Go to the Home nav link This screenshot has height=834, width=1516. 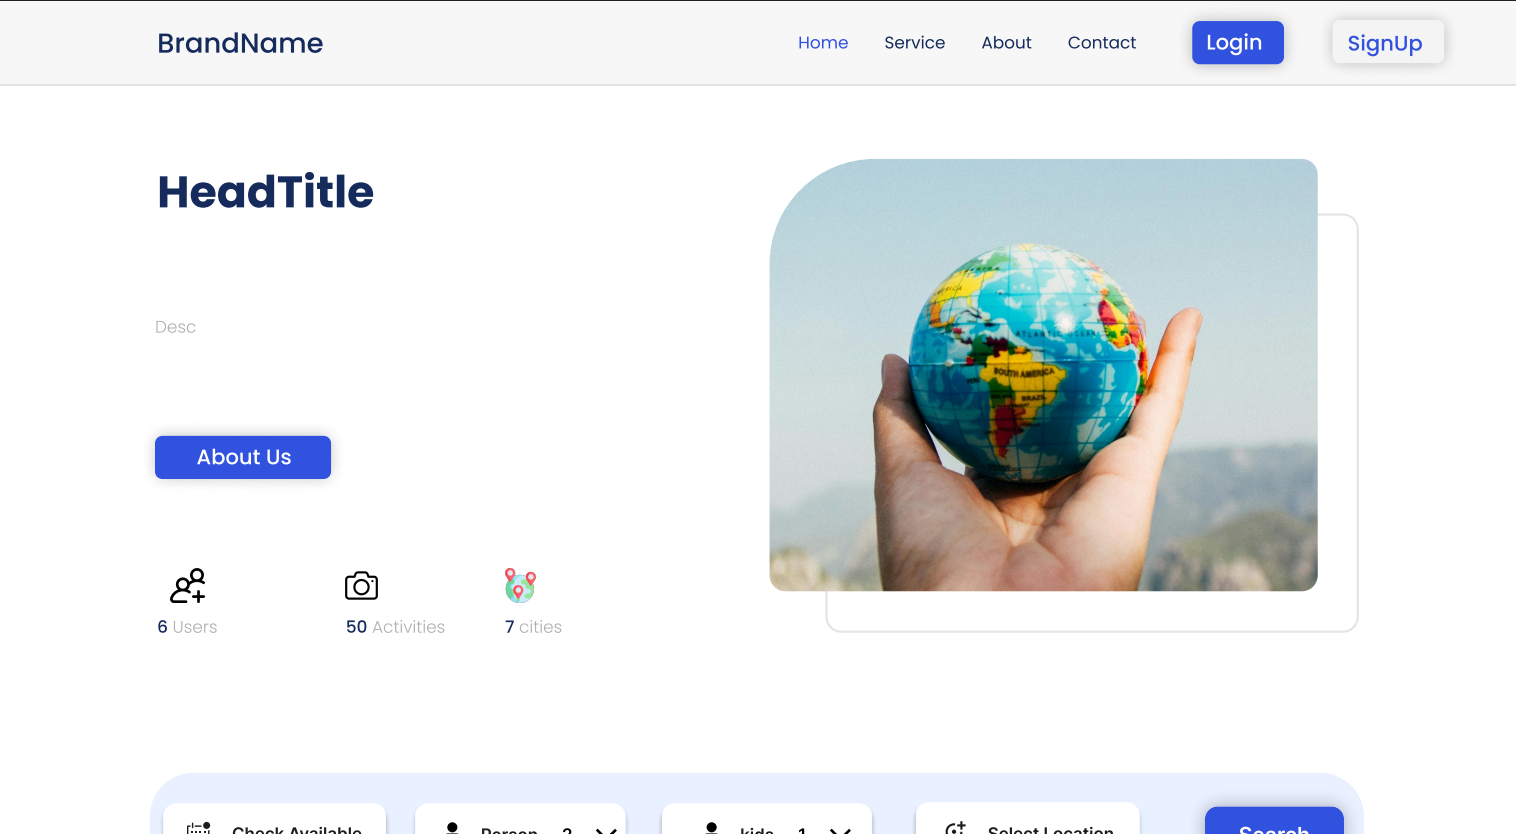point(822,43)
